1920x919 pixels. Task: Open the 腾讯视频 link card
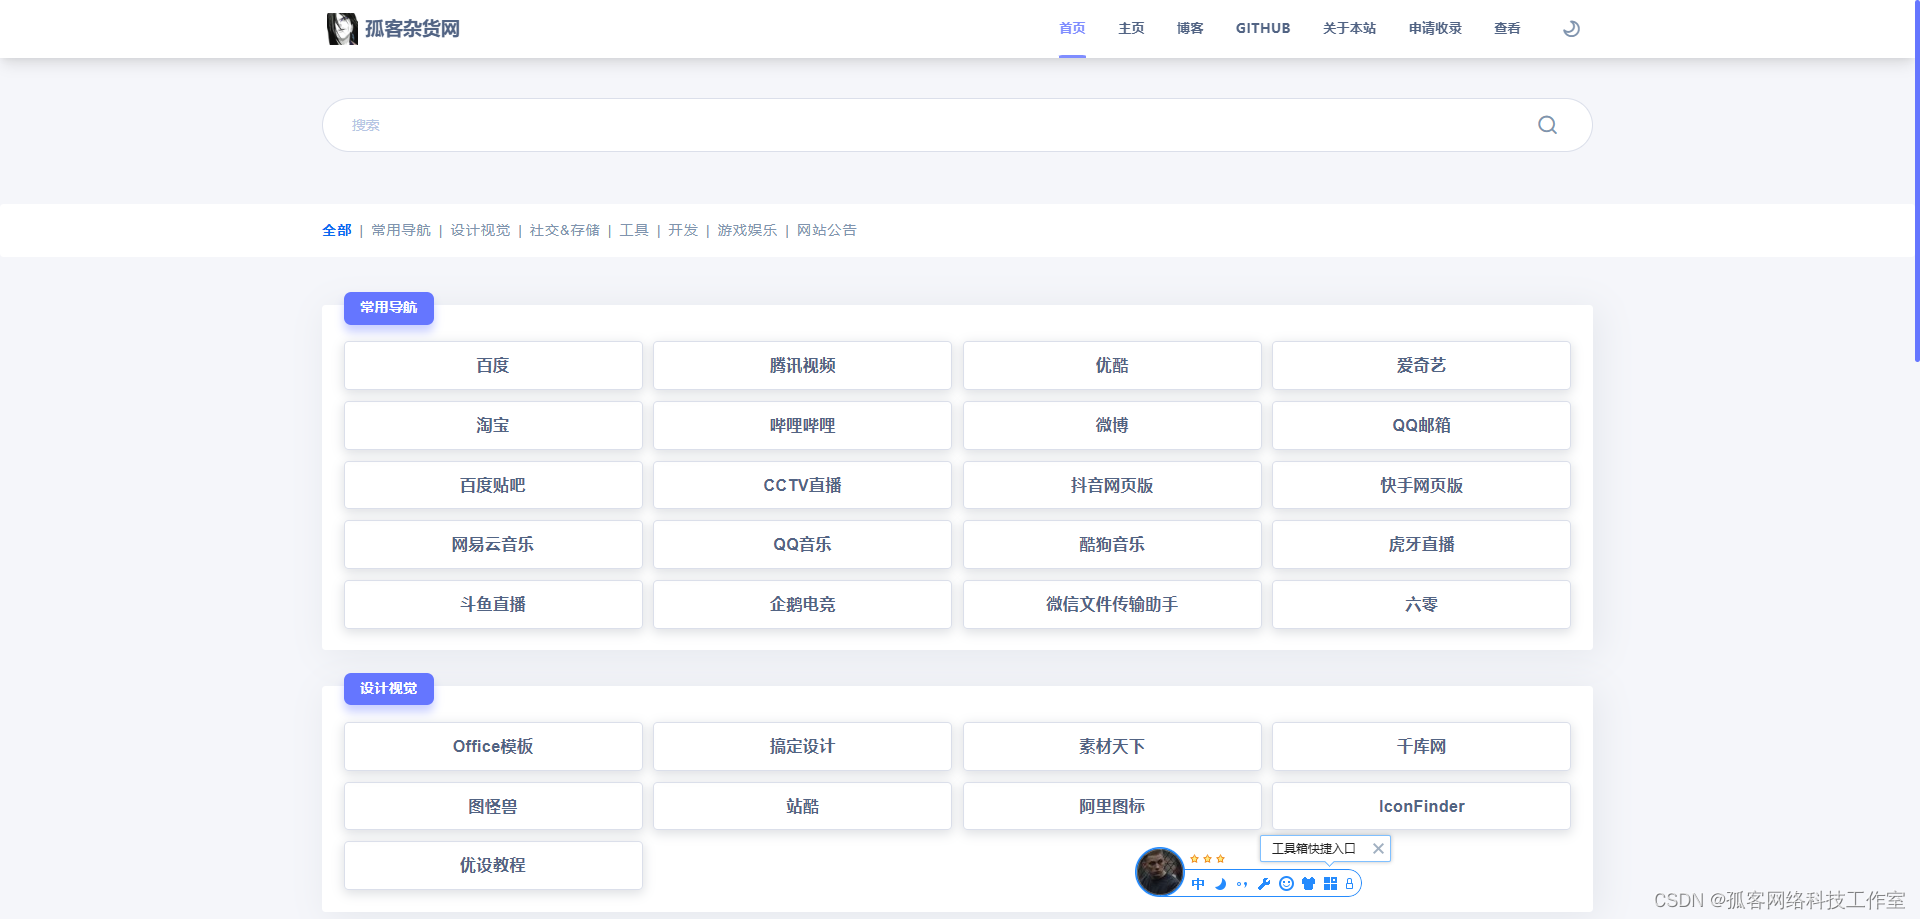(802, 366)
